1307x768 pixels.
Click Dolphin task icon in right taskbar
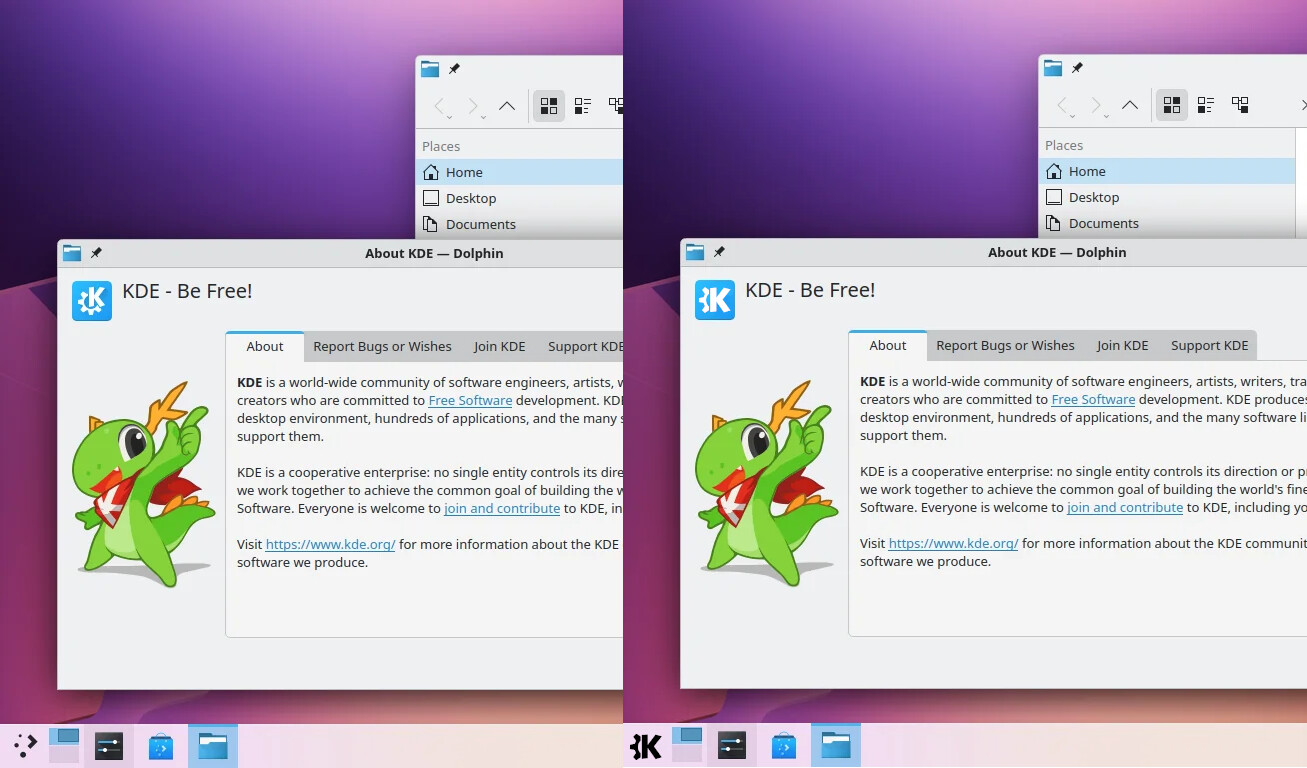tap(835, 746)
